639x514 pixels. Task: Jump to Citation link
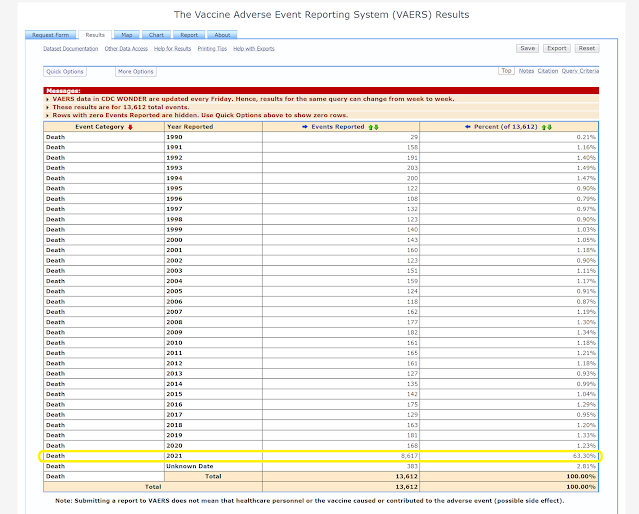click(548, 71)
